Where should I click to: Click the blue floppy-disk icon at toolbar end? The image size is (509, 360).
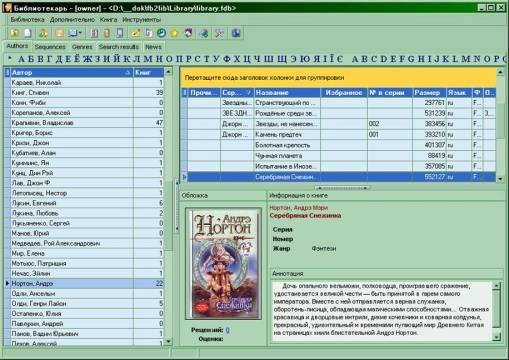pyautogui.click(x=236, y=33)
